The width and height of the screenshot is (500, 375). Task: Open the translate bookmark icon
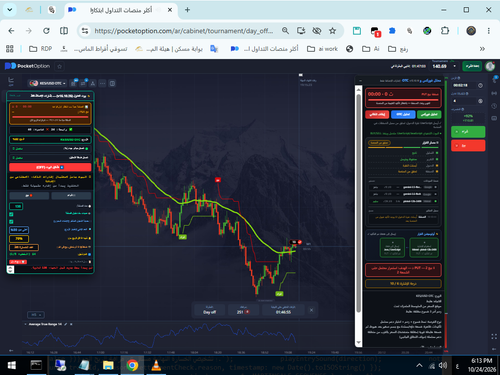[214, 49]
